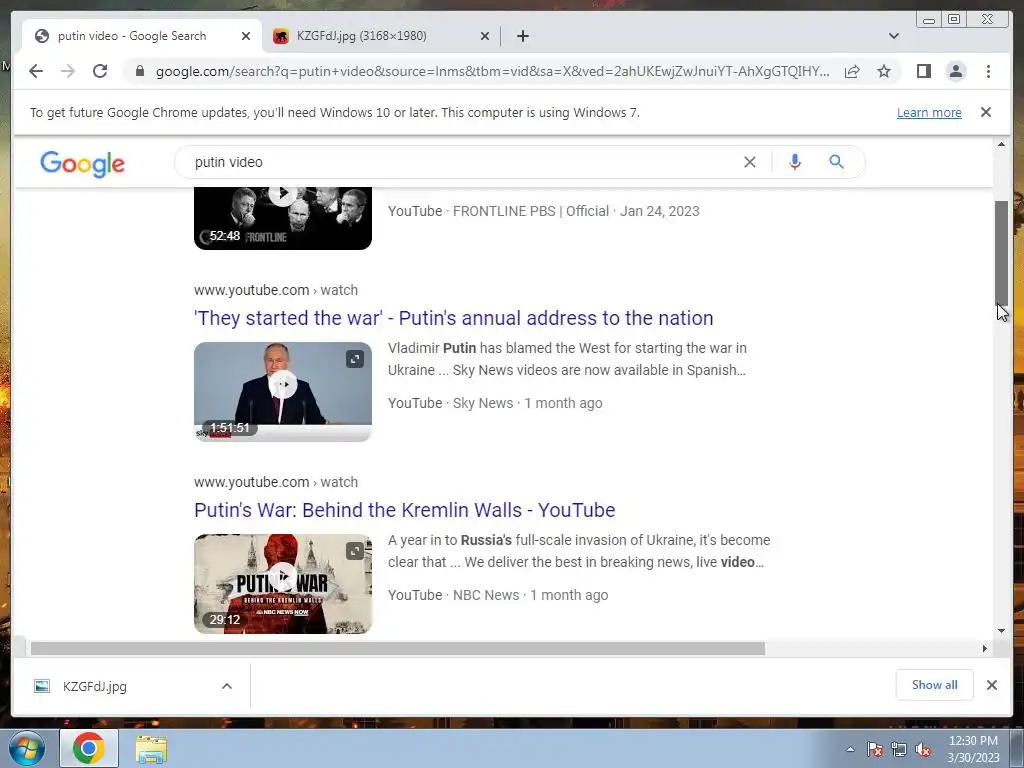Screen dimensions: 1024x768
Task: Start voice search with the microphone
Action: 794,162
